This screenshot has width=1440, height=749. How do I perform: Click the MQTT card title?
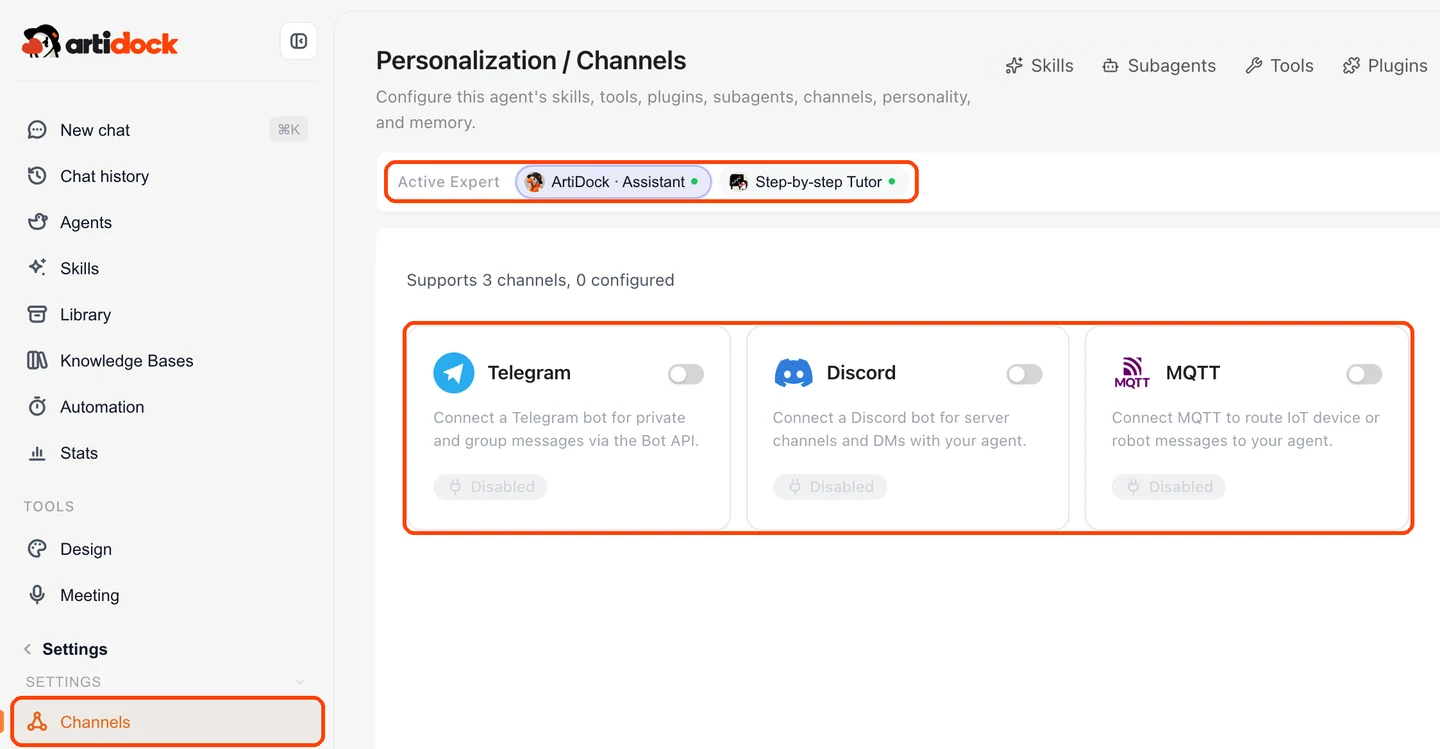[1193, 373]
